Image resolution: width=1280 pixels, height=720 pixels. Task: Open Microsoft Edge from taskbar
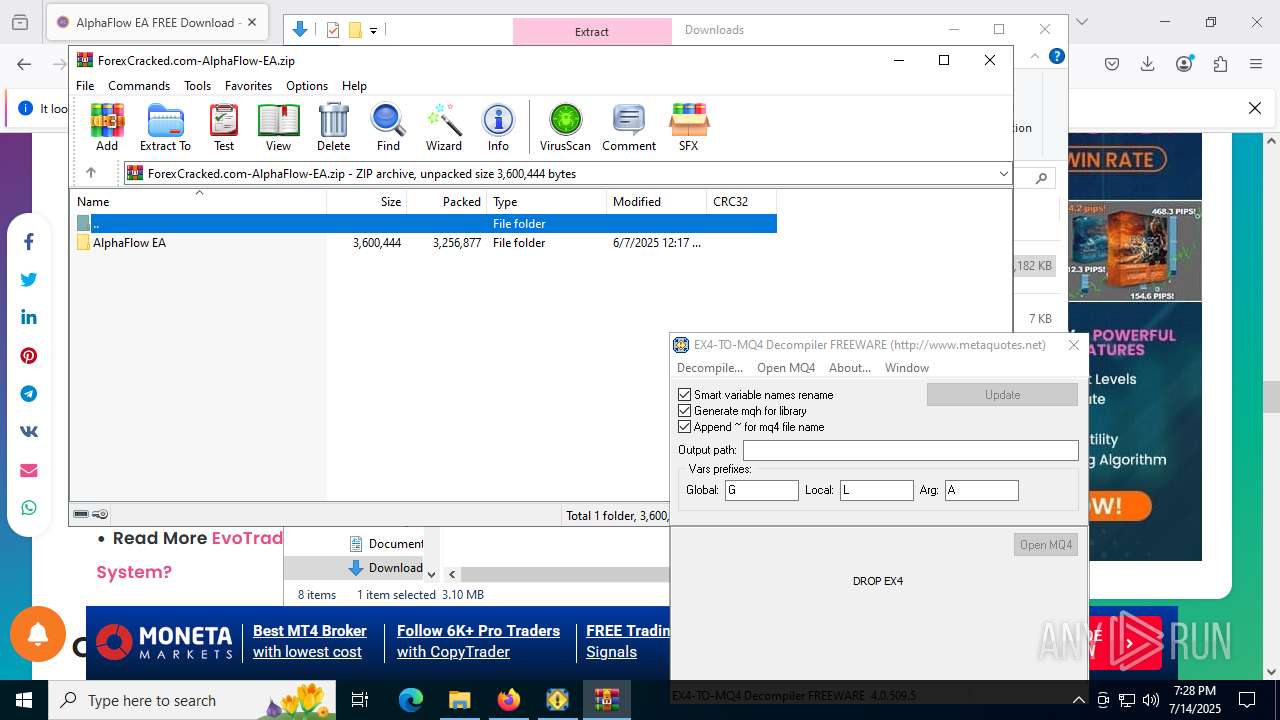(x=411, y=700)
